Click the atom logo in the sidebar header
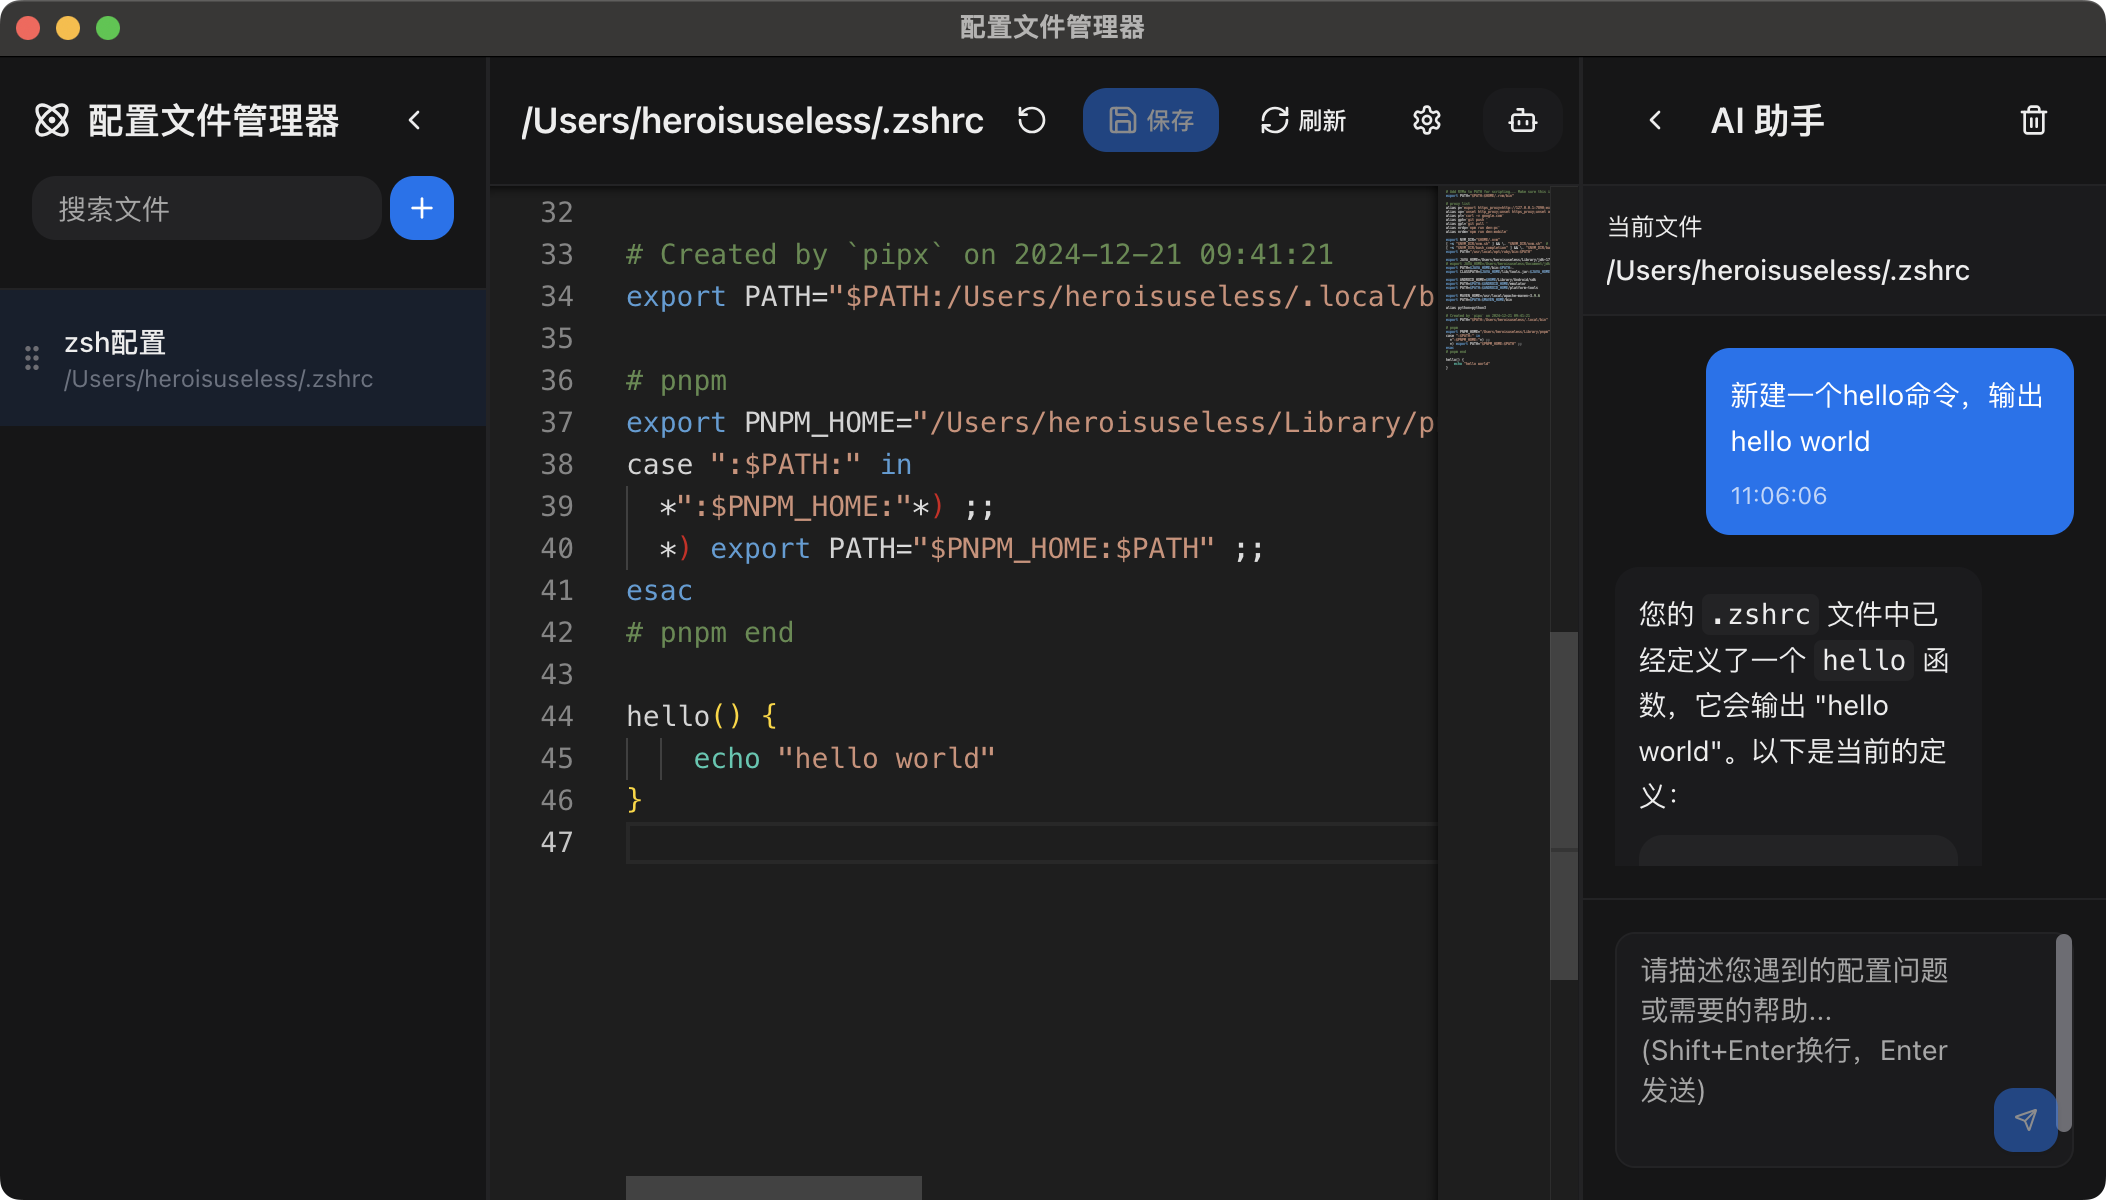Viewport: 2106px width, 1200px height. (x=52, y=120)
